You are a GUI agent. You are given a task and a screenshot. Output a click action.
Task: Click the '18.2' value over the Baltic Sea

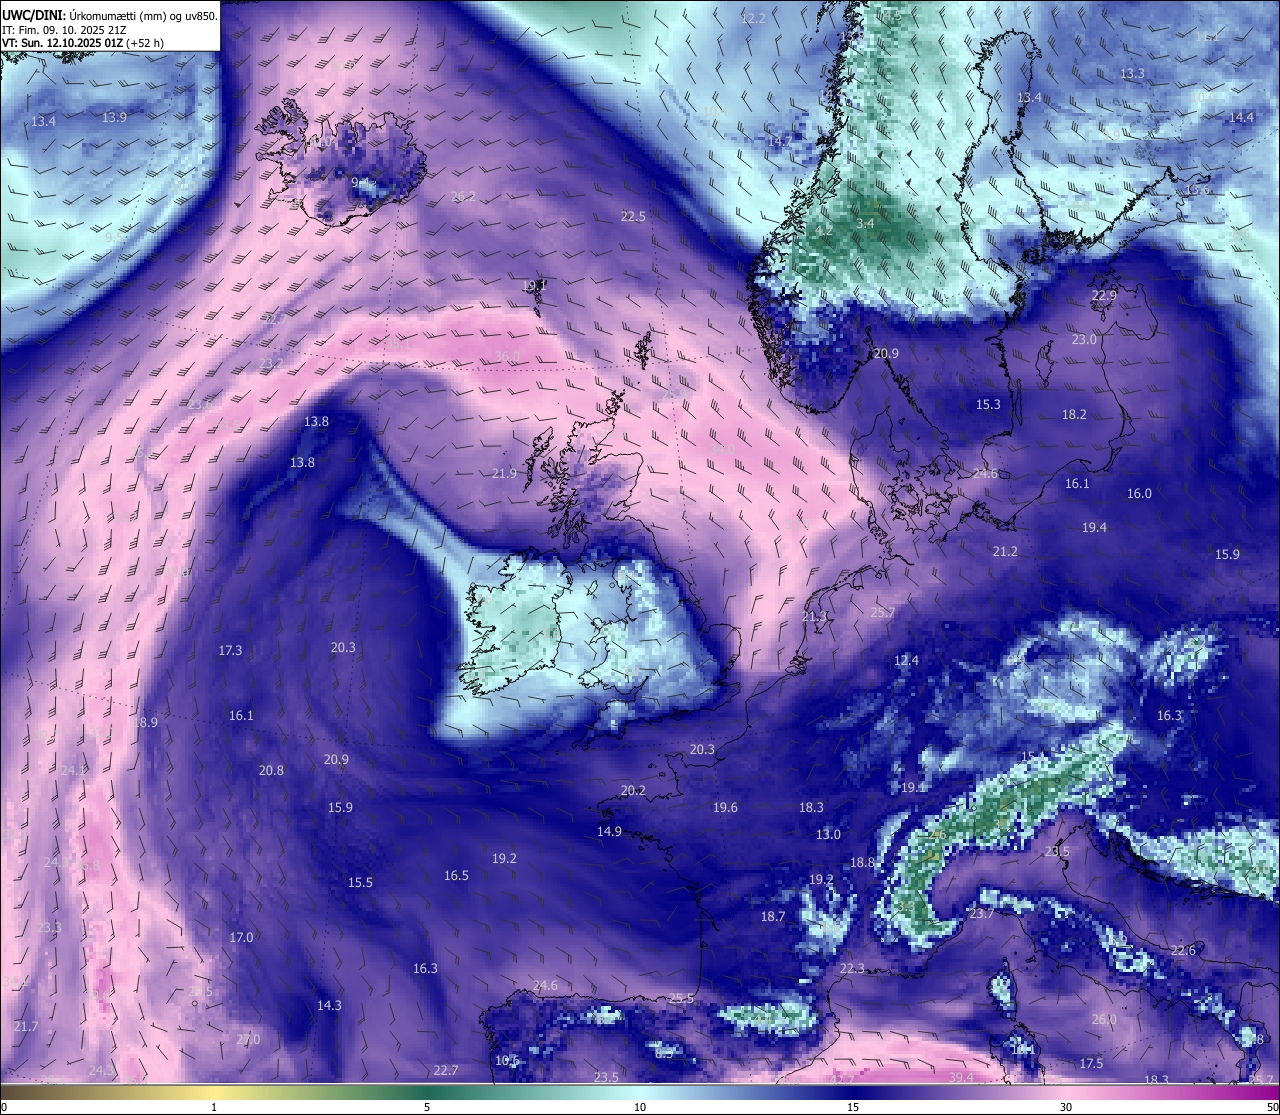point(1074,414)
